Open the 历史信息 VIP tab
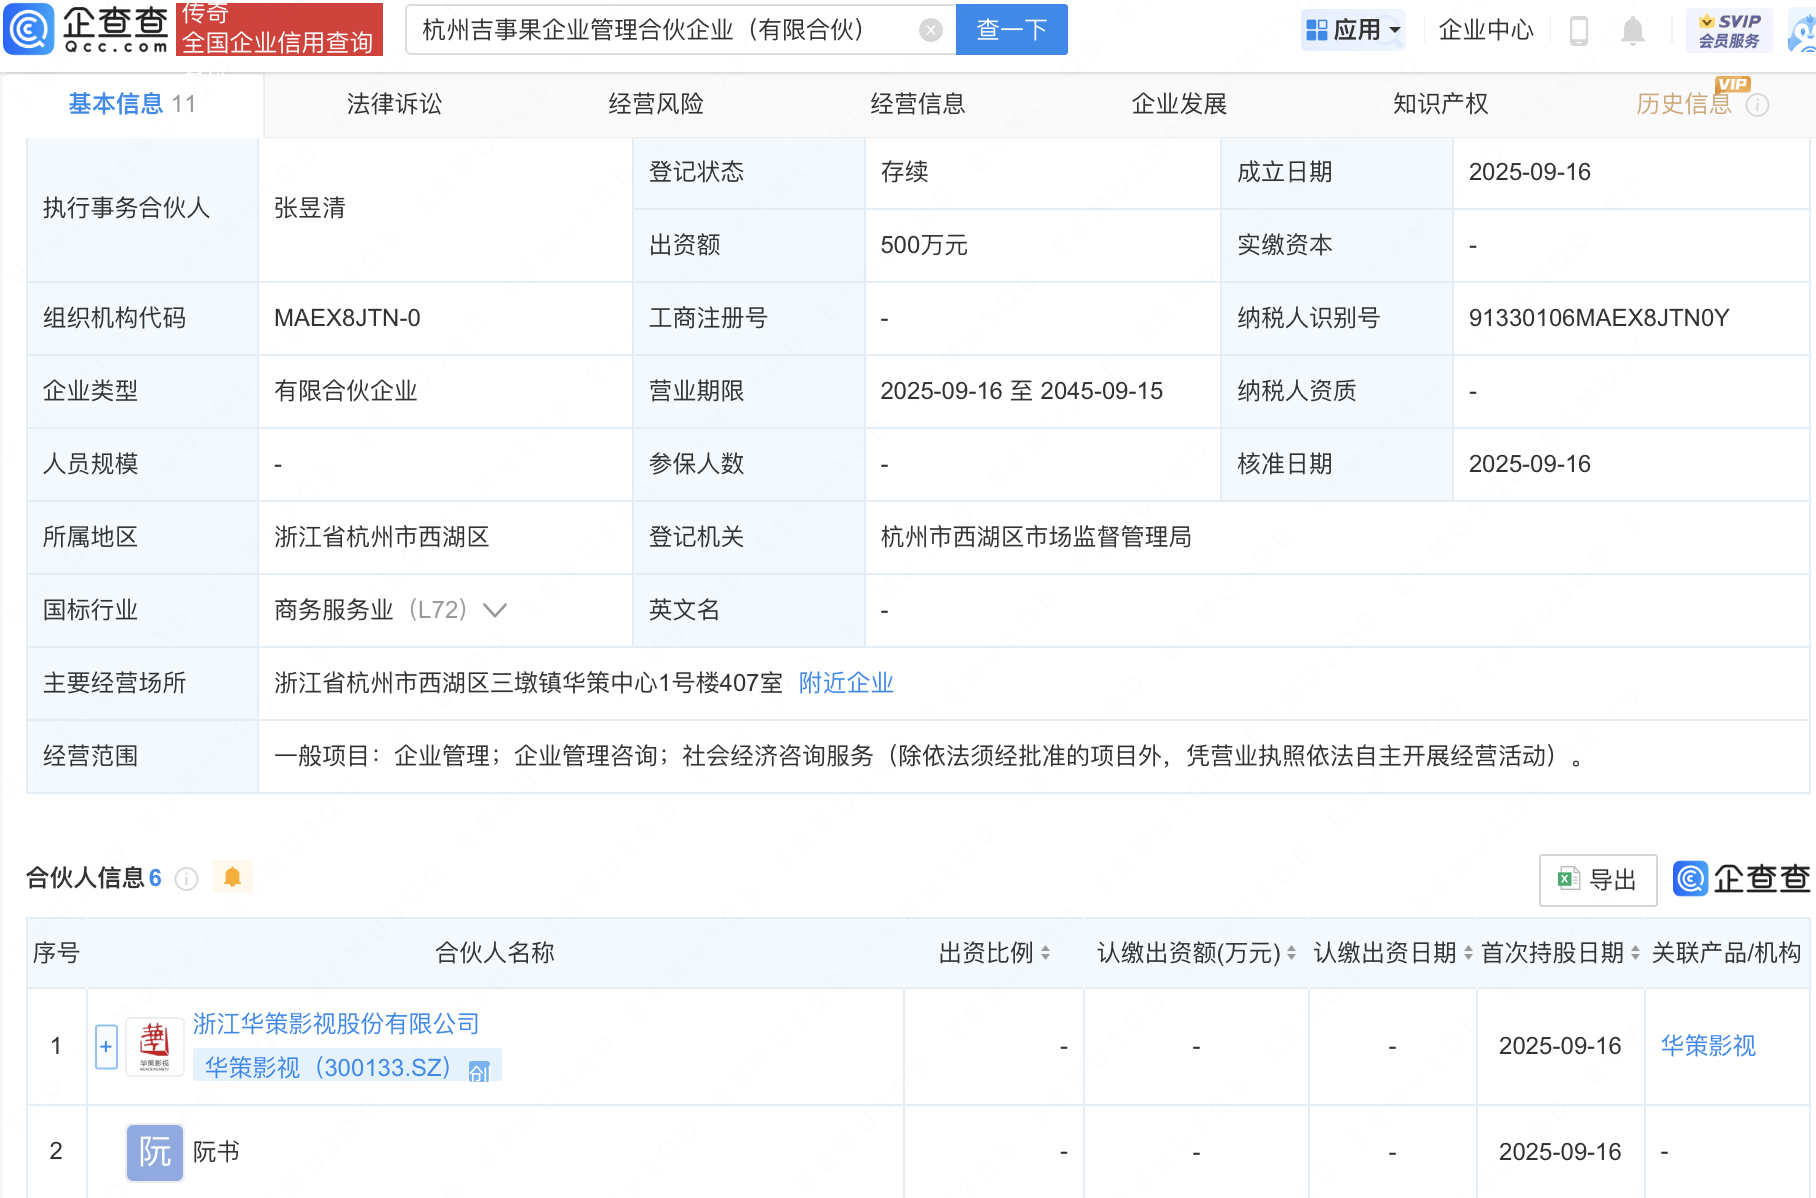 (x=1684, y=104)
